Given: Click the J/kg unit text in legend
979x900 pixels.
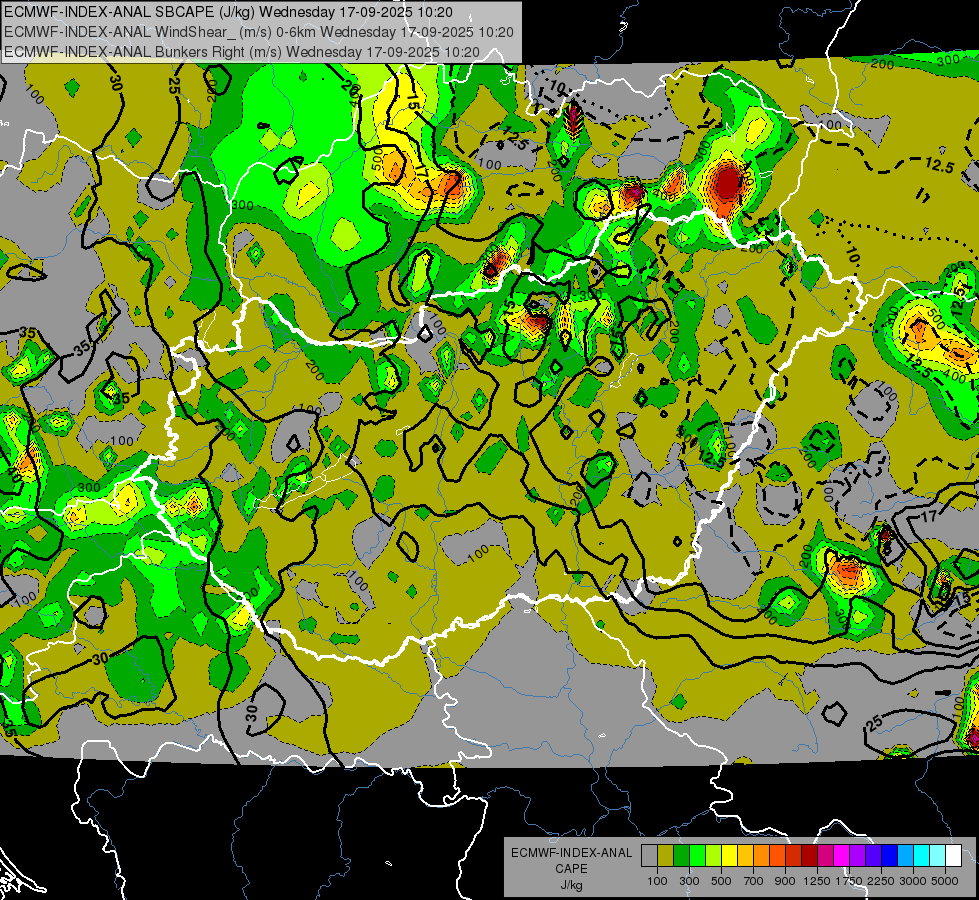Looking at the screenshot, I should pyautogui.click(x=572, y=884).
